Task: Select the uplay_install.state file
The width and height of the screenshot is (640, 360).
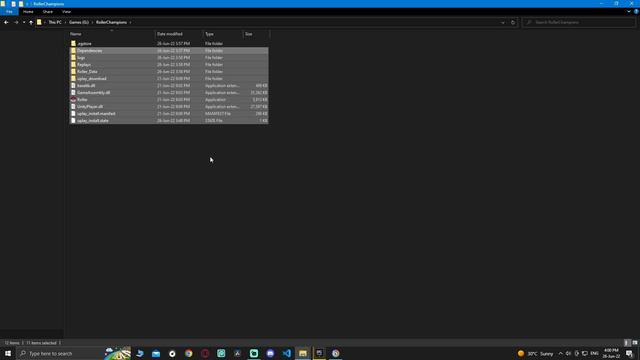Action: [x=169, y=120]
